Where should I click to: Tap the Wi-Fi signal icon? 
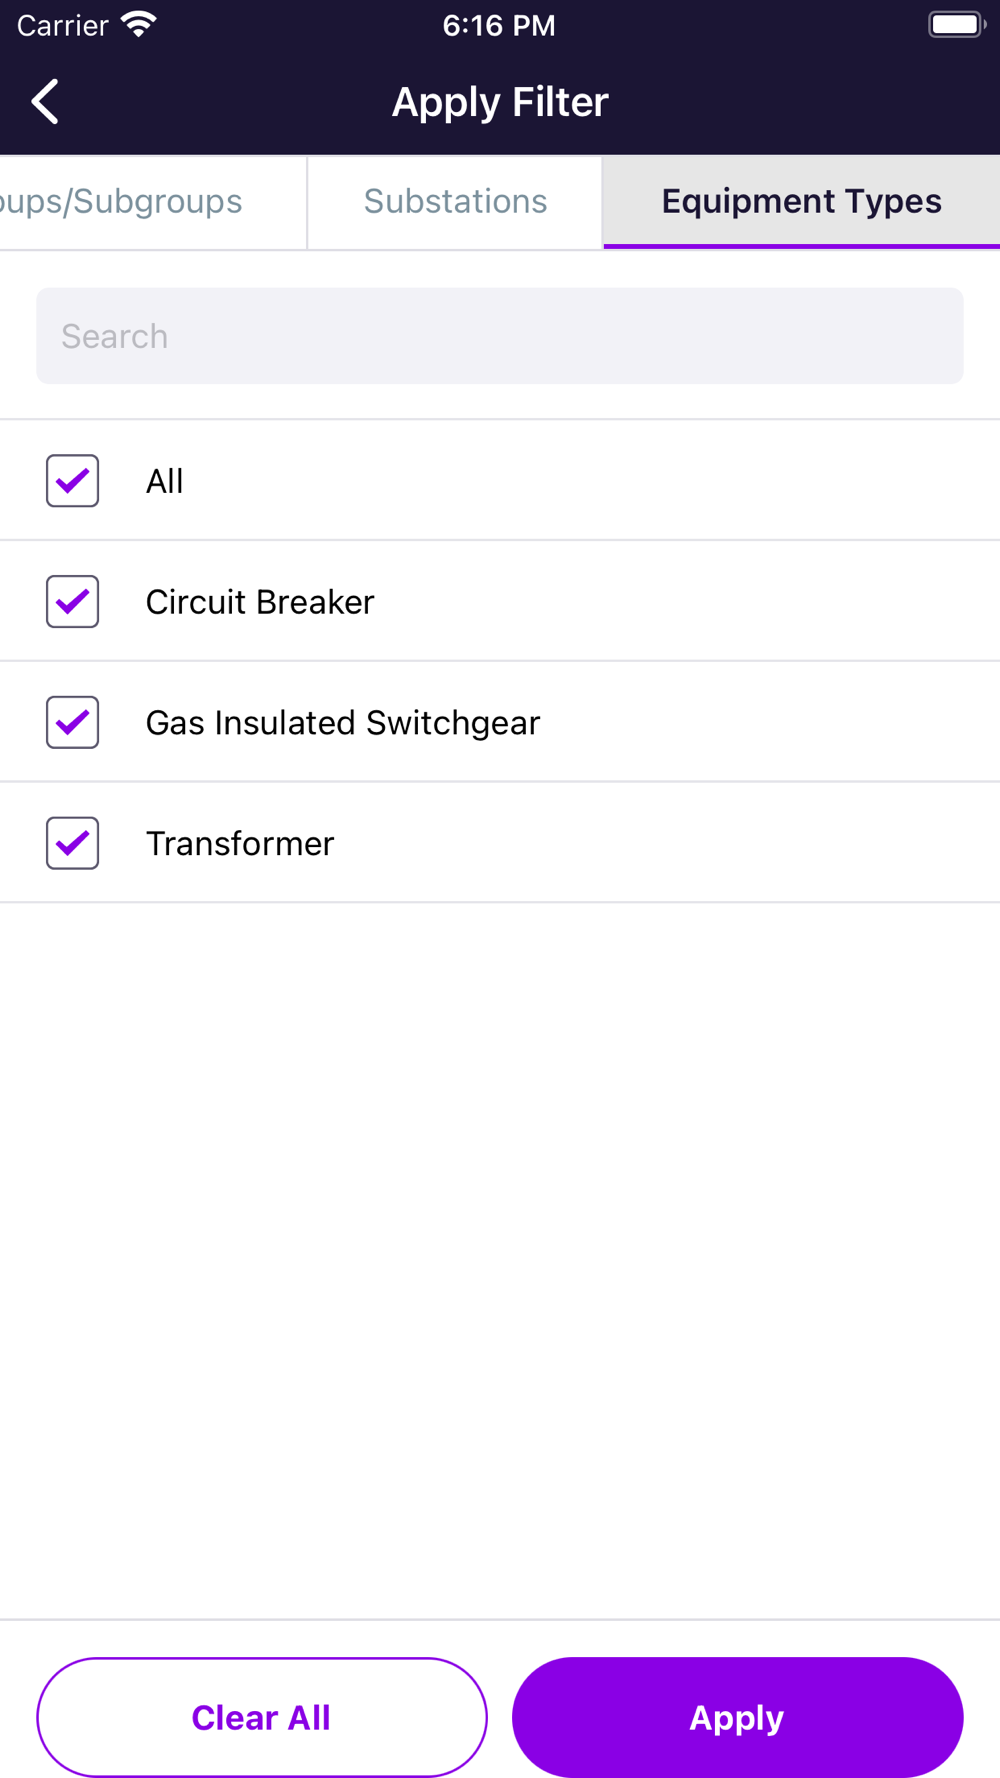pos(139,25)
